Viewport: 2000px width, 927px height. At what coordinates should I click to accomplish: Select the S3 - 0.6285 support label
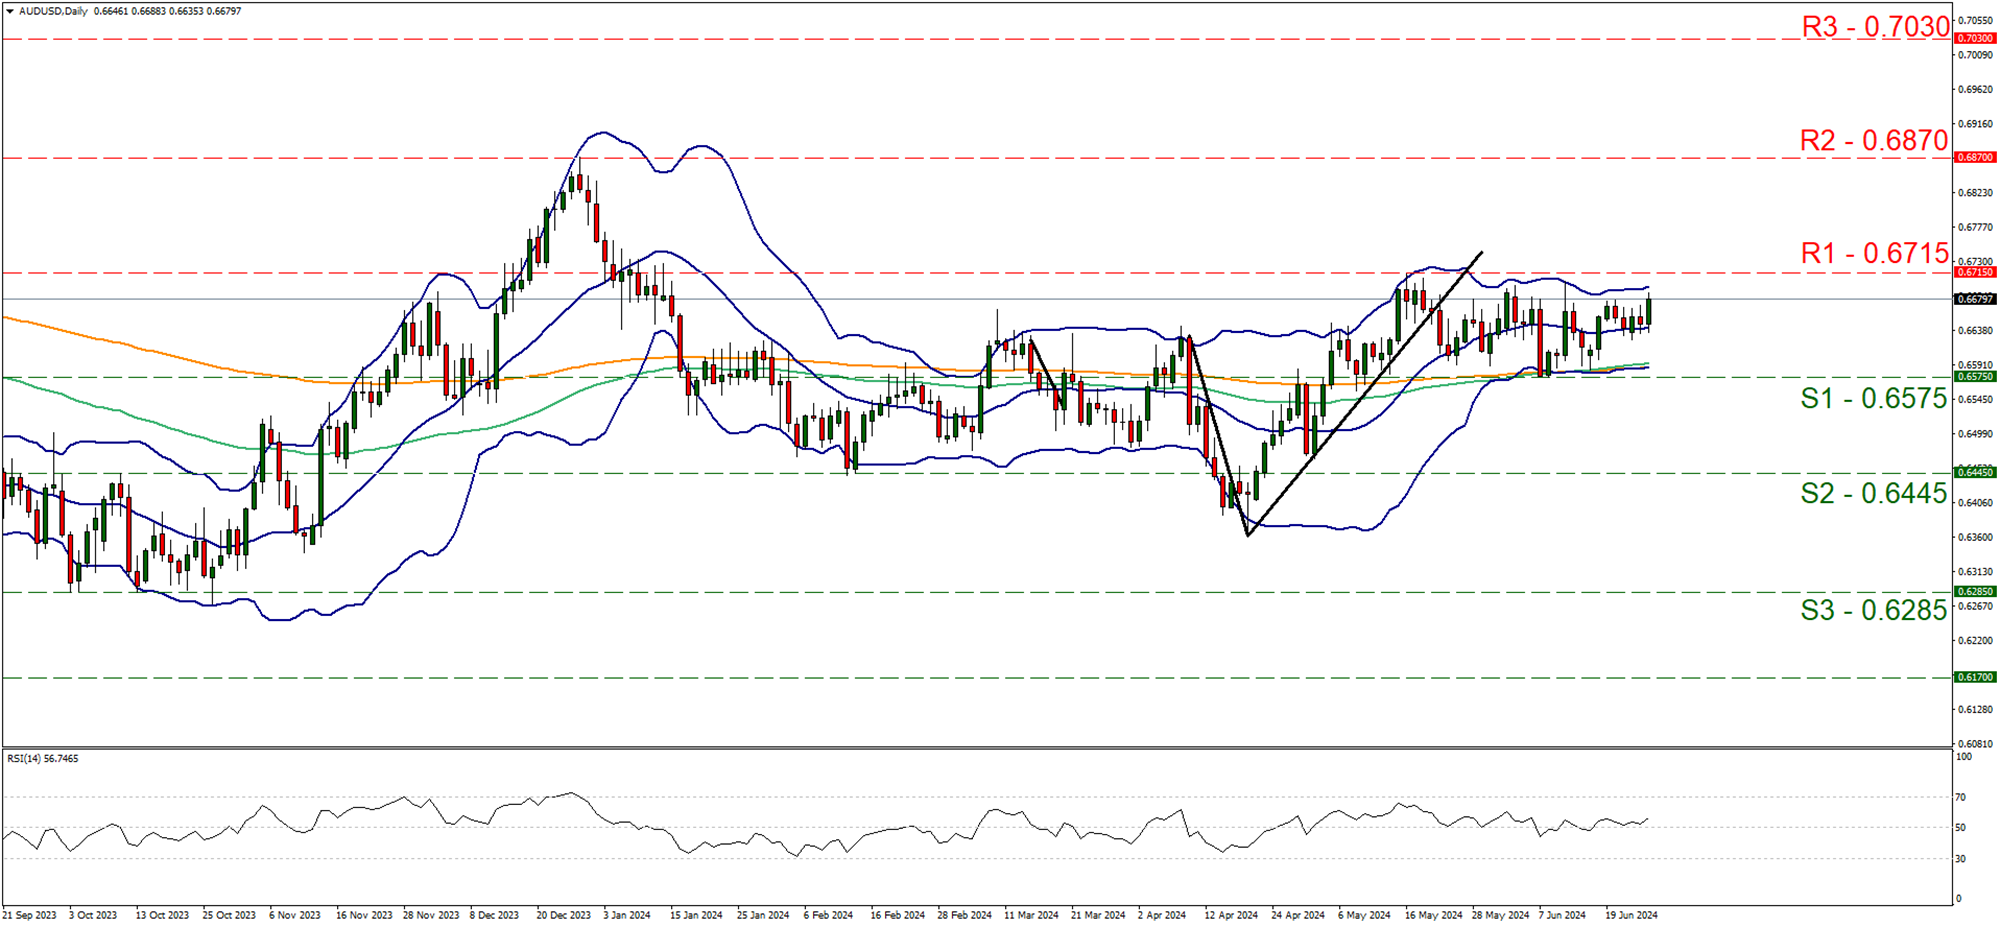[x=1873, y=610]
